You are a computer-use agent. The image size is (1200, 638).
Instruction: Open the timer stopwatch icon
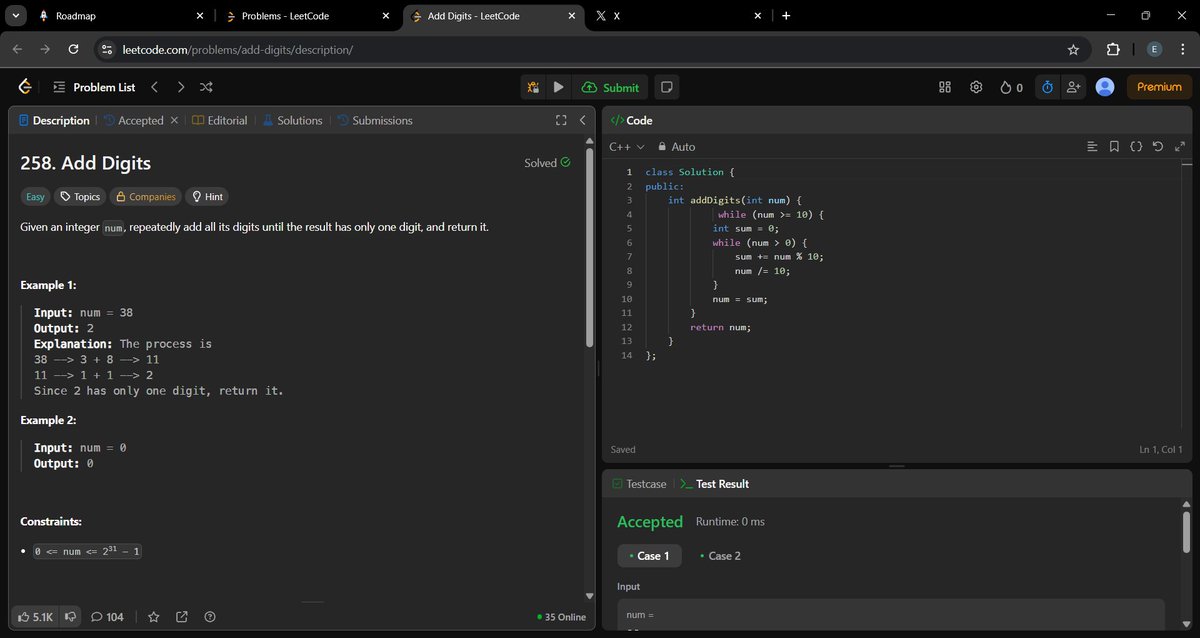tap(1047, 87)
